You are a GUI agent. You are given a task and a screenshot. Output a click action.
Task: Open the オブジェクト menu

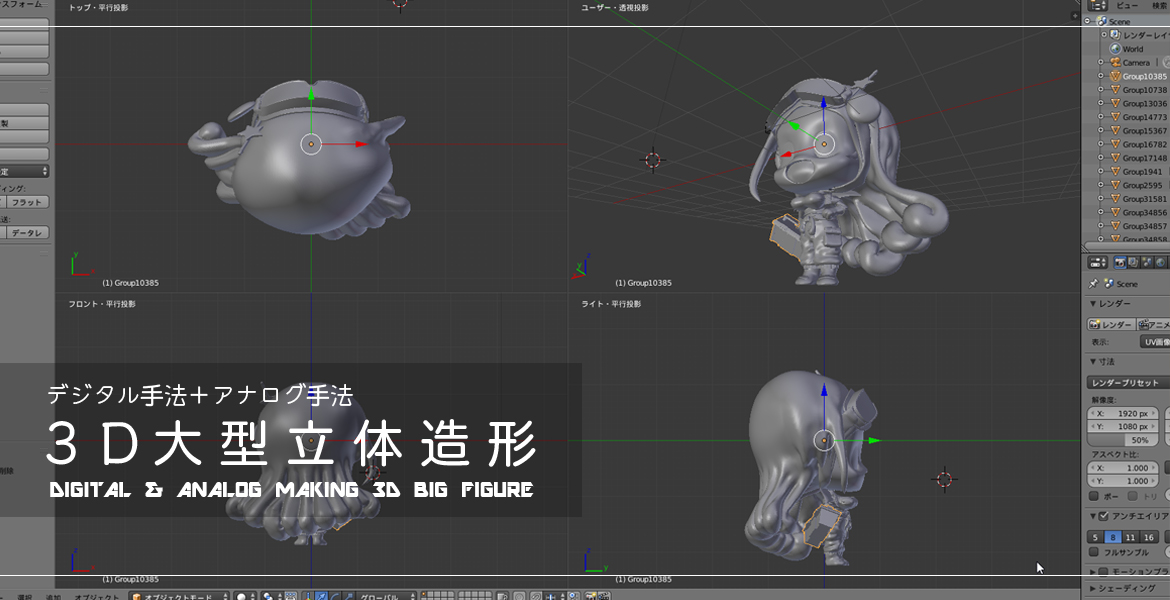95,594
